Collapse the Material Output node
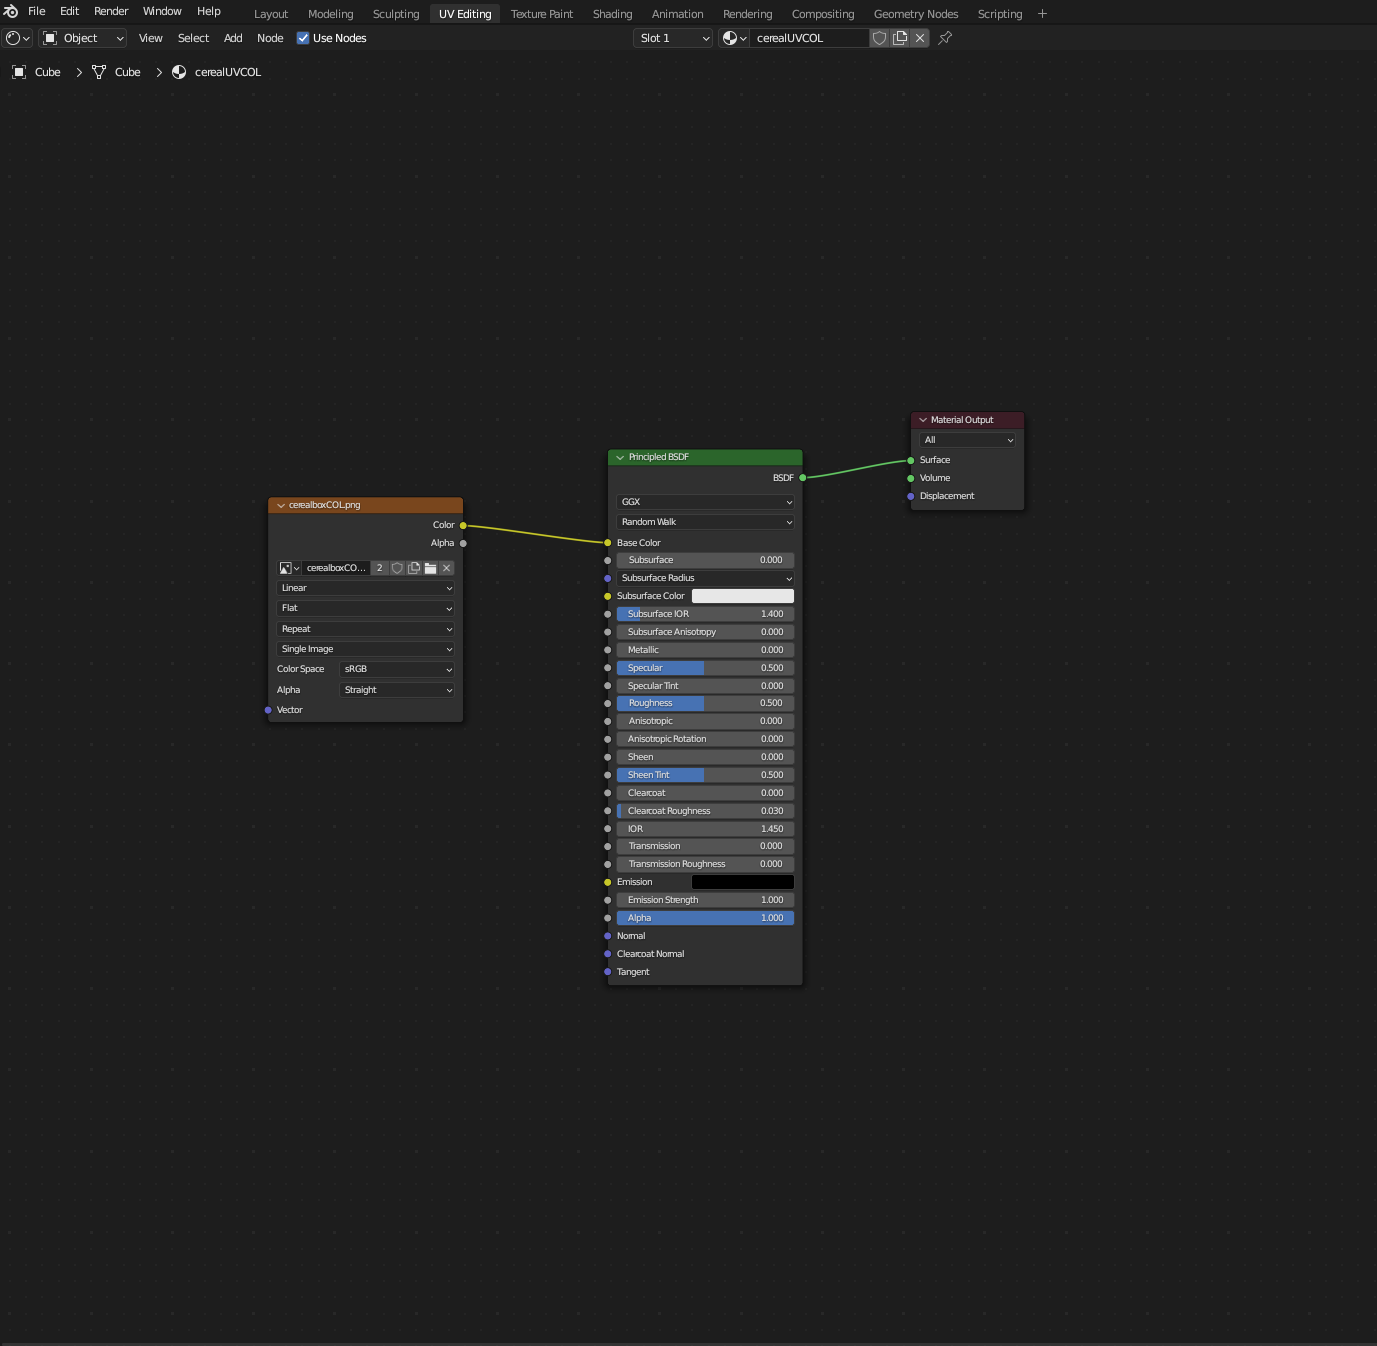1377x1346 pixels. pos(923,420)
